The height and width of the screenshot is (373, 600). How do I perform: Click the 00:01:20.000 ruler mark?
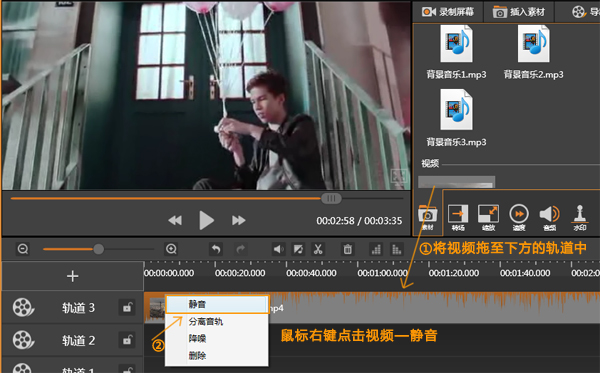pyautogui.click(x=453, y=273)
